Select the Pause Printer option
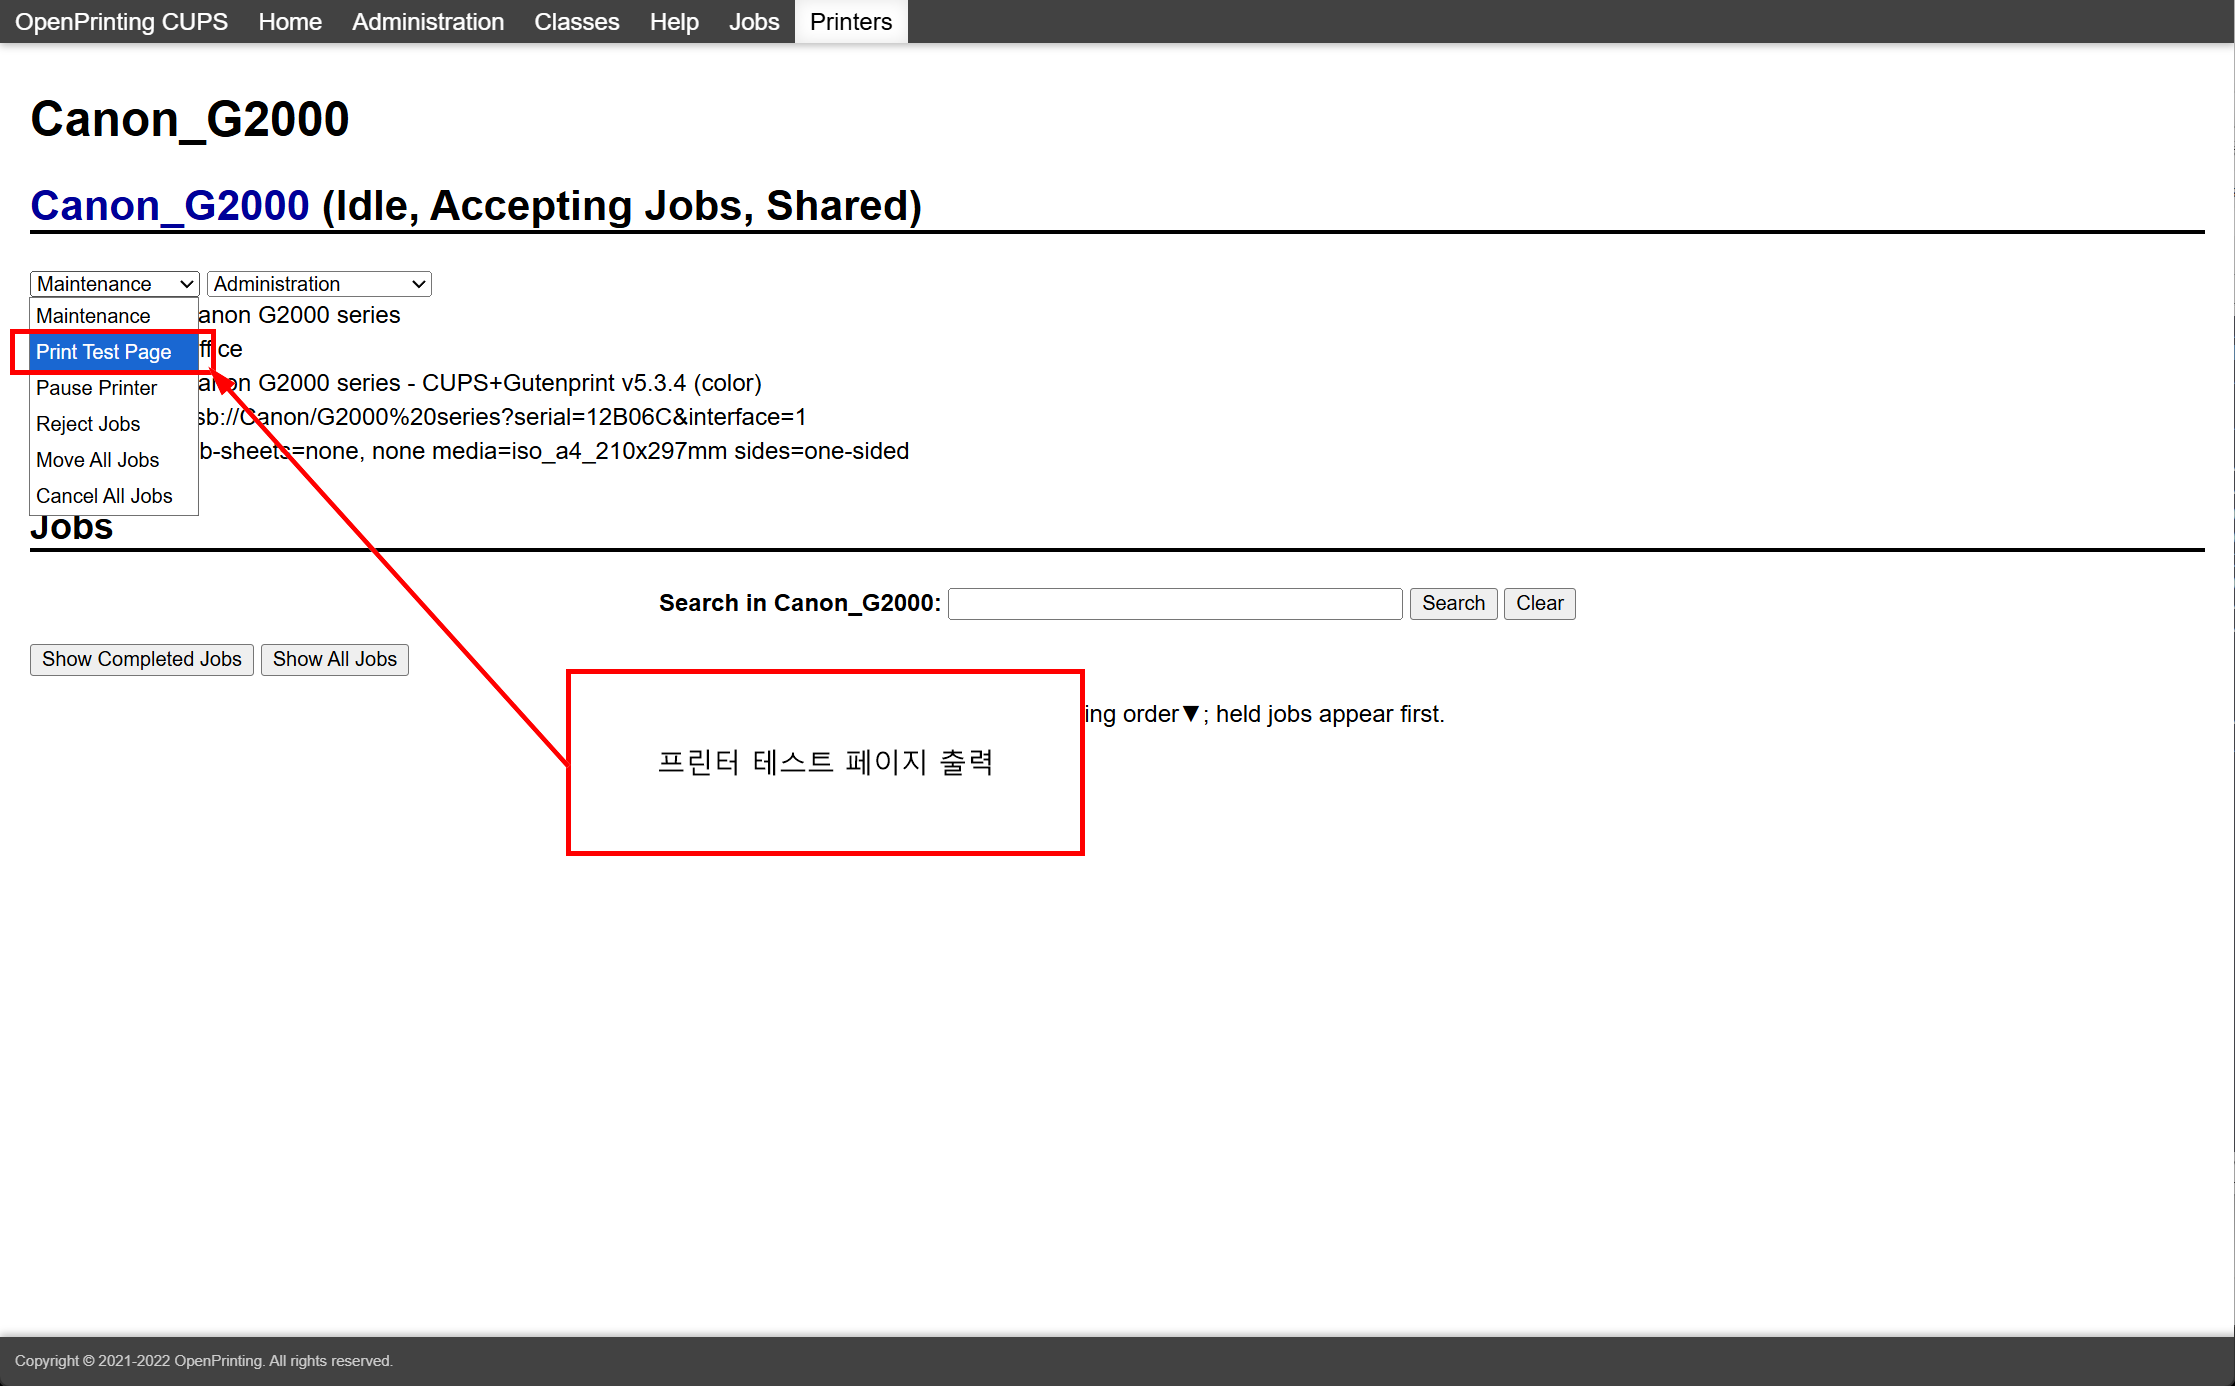This screenshot has width=2235, height=1386. click(x=96, y=388)
